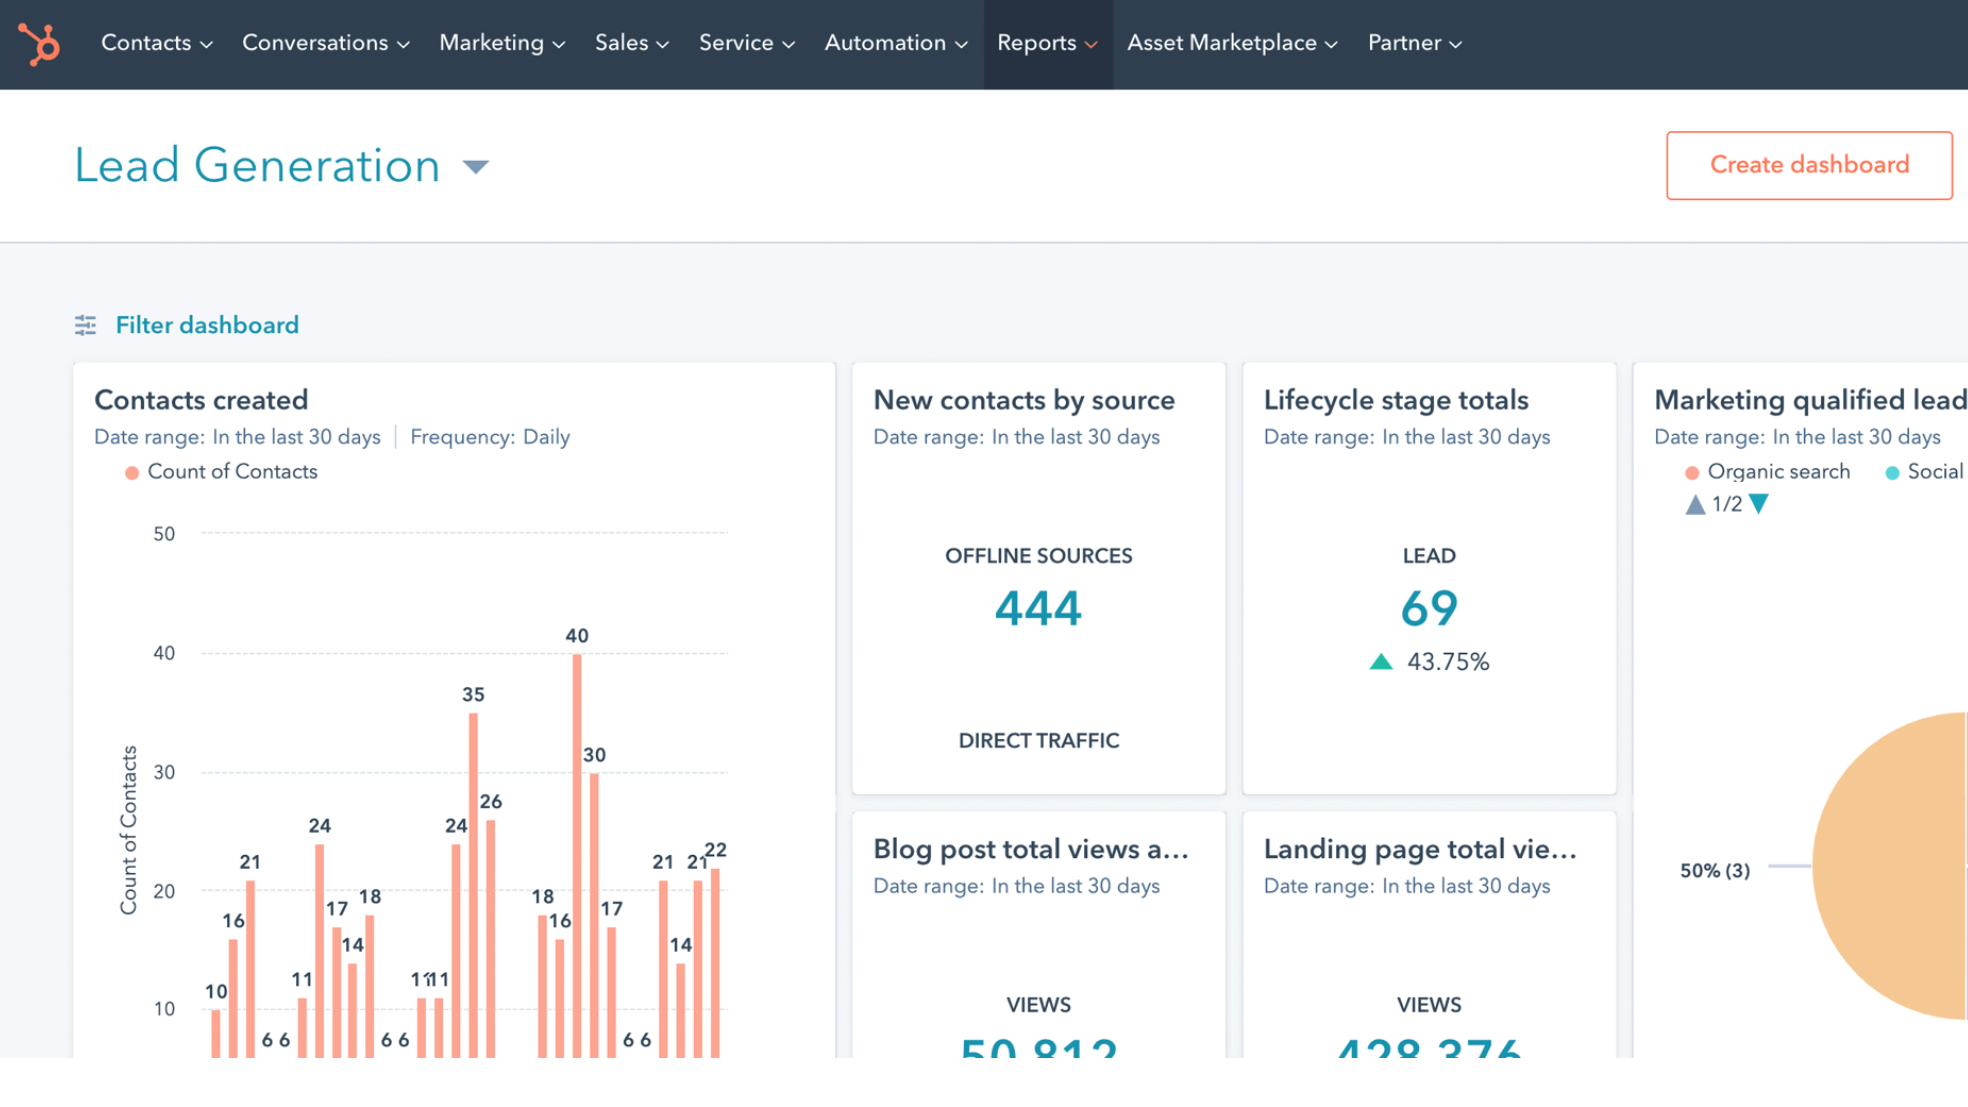The height and width of the screenshot is (1107, 1968).
Task: Open the Reports menu
Action: tap(1046, 43)
